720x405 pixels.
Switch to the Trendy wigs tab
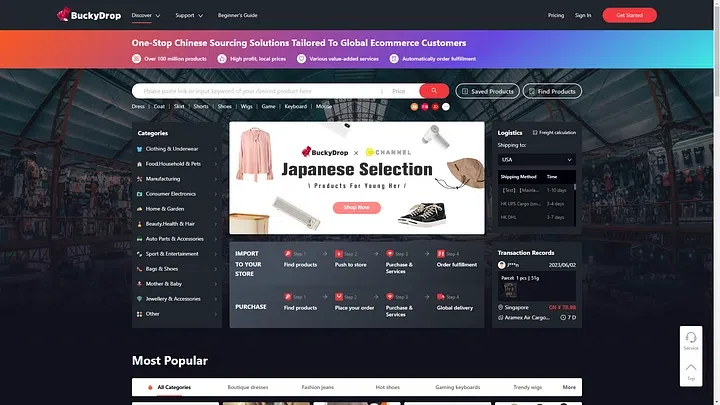[528, 387]
